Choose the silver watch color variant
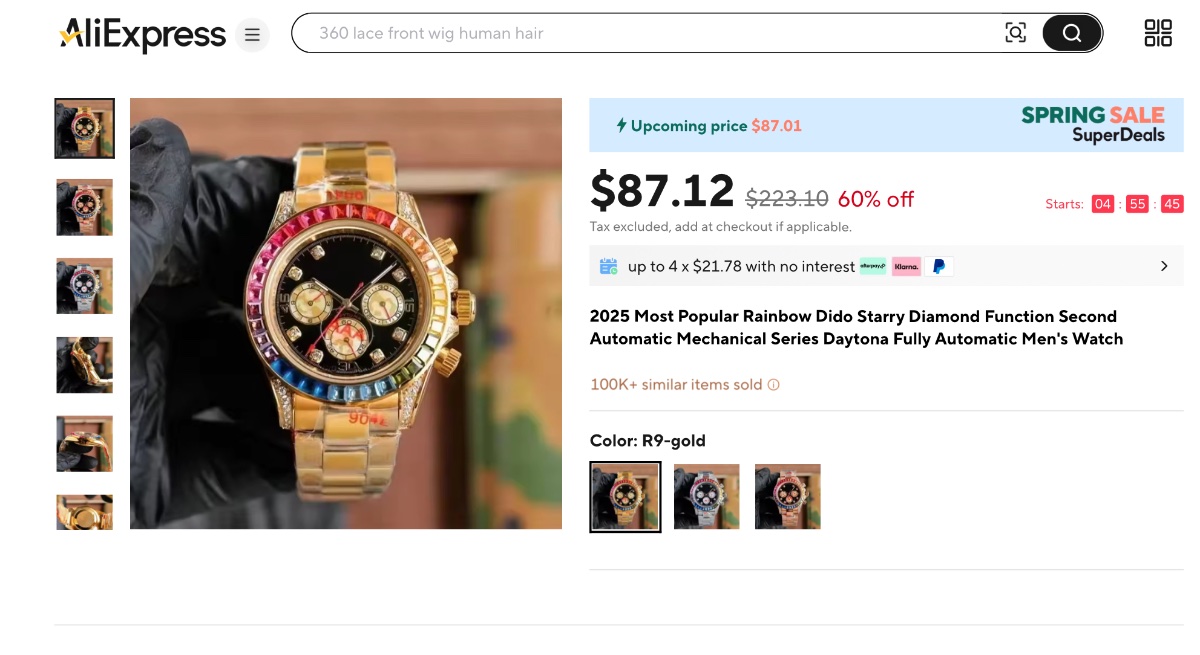The height and width of the screenshot is (655, 1200). point(707,496)
